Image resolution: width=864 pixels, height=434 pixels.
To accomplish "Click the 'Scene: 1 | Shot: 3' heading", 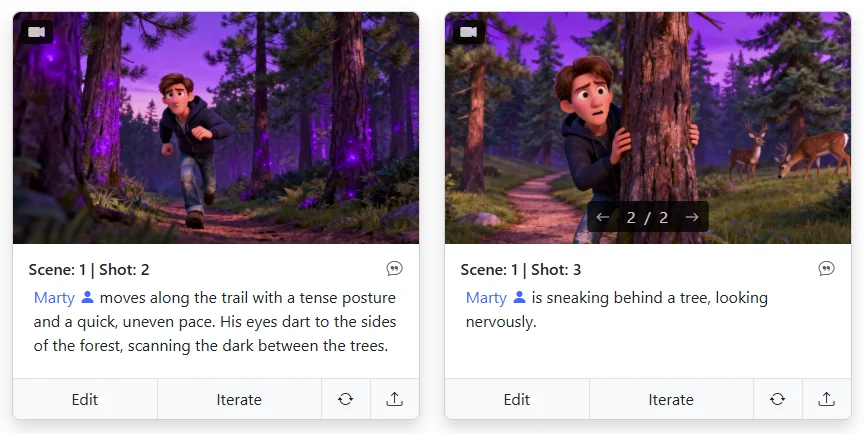I will (x=521, y=269).
